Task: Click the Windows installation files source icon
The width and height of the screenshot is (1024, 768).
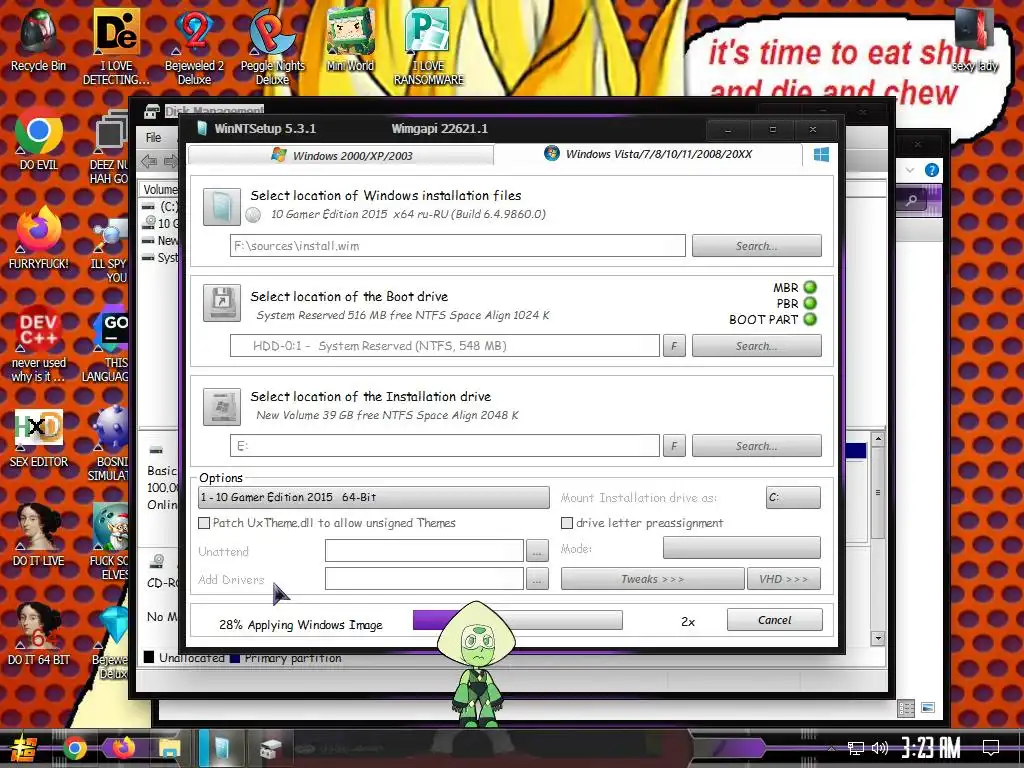Action: [221, 206]
